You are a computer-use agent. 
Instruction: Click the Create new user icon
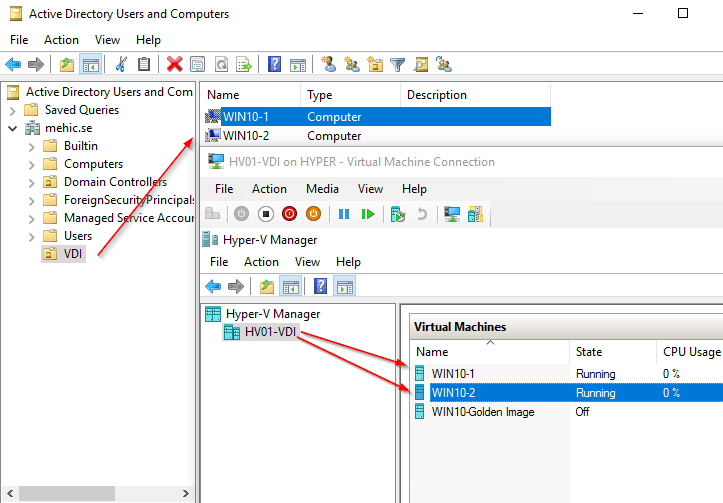(328, 65)
